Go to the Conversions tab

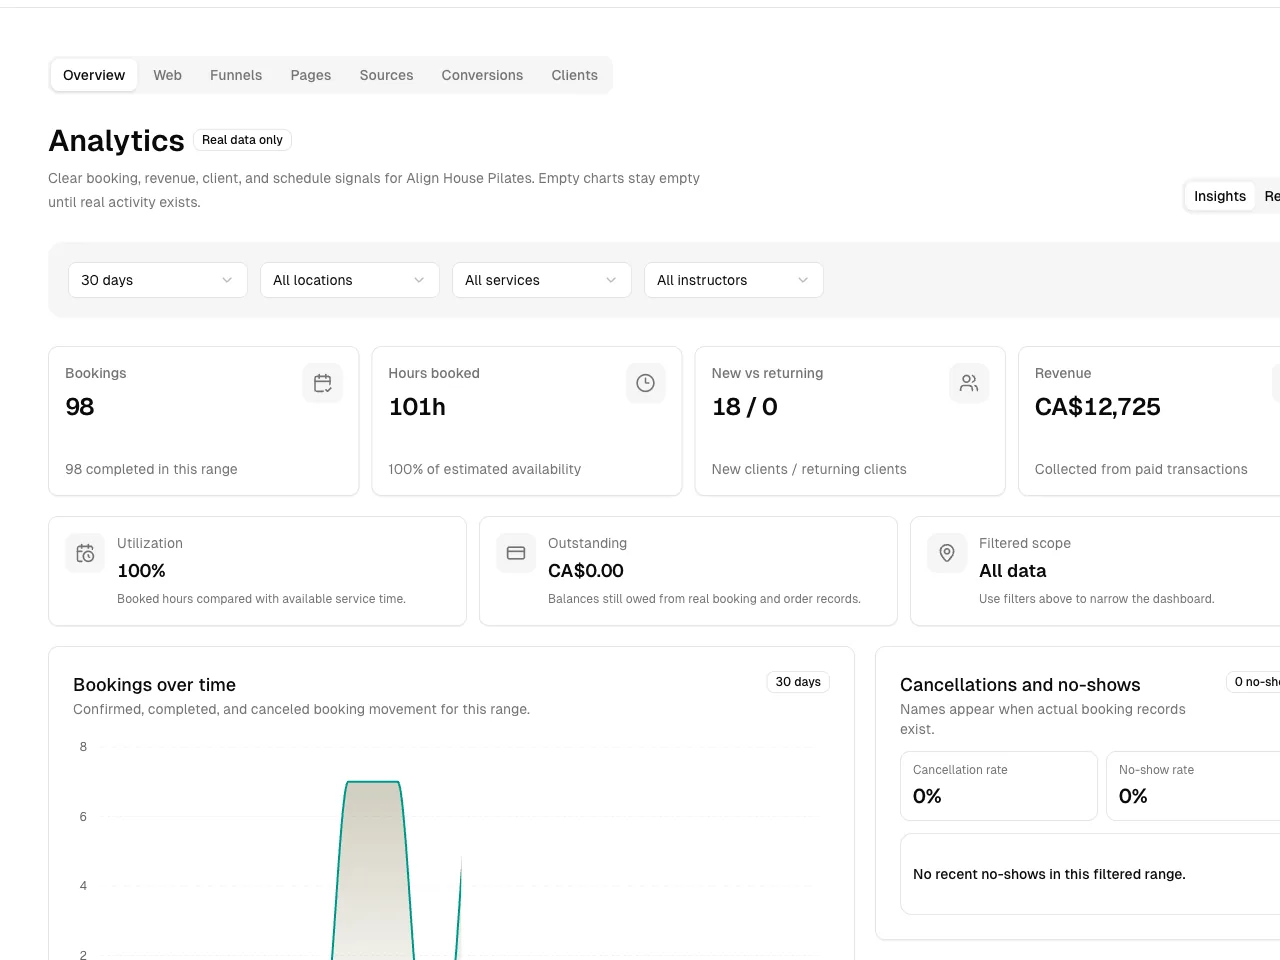click(x=482, y=75)
